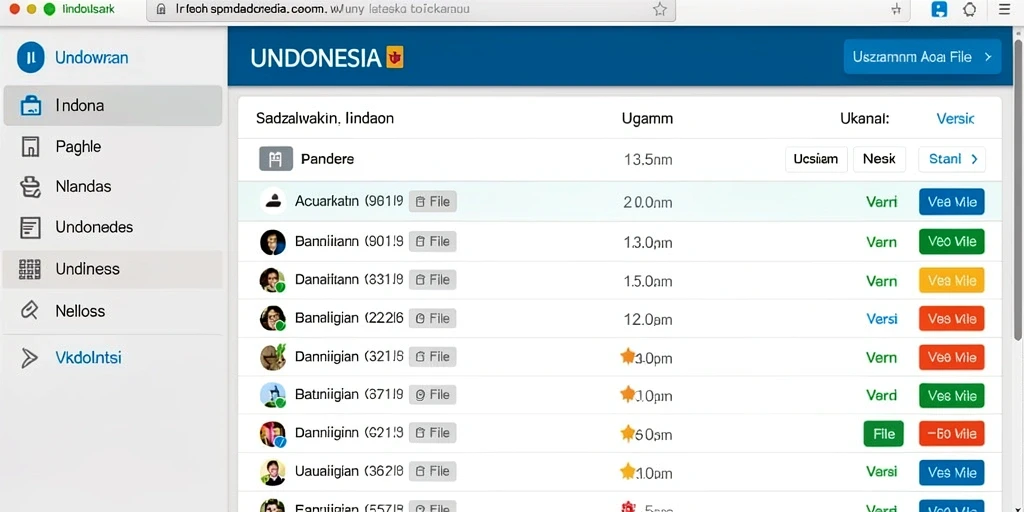Click the pin icon in browser toolbar
The height and width of the screenshot is (512, 1024).
896,9
